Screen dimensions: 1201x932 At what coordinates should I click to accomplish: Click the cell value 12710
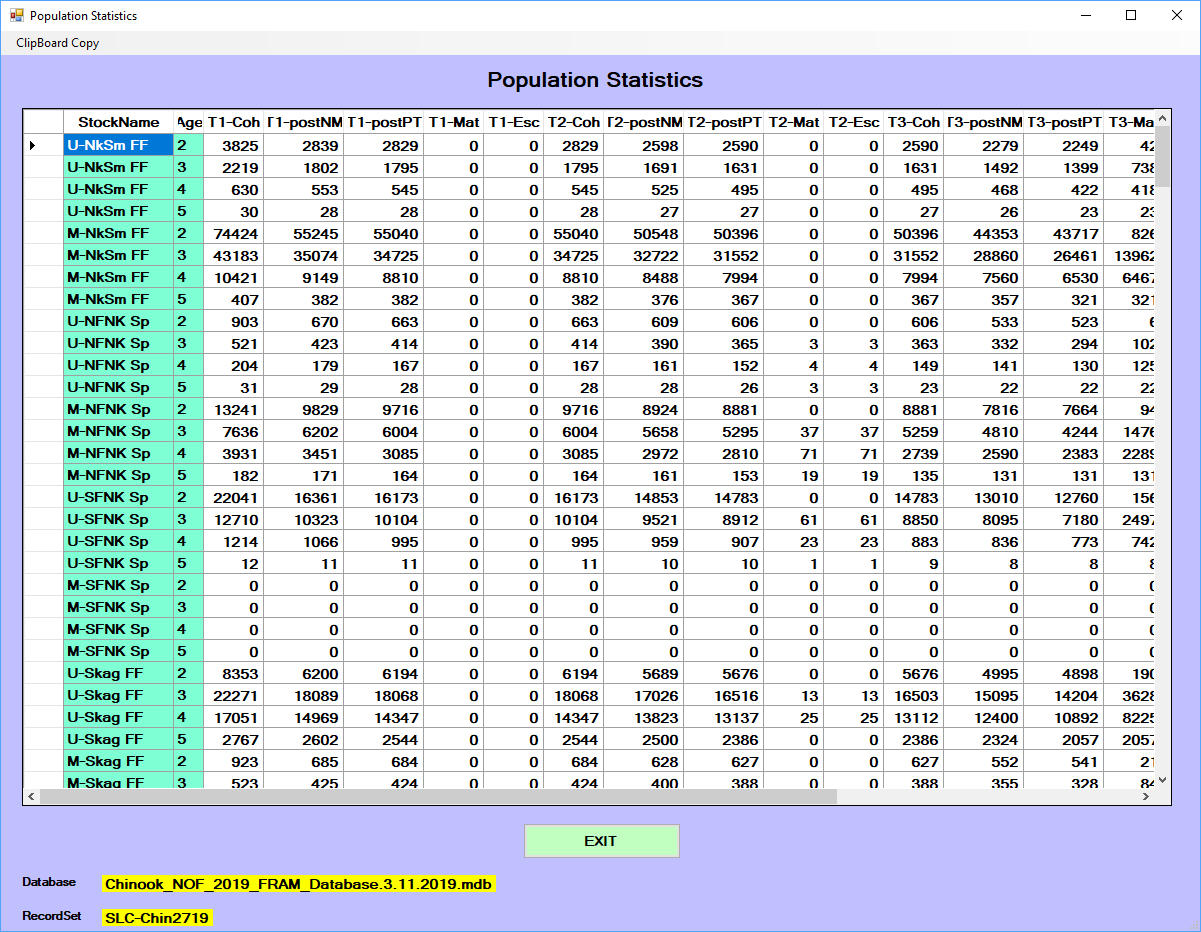click(233, 519)
